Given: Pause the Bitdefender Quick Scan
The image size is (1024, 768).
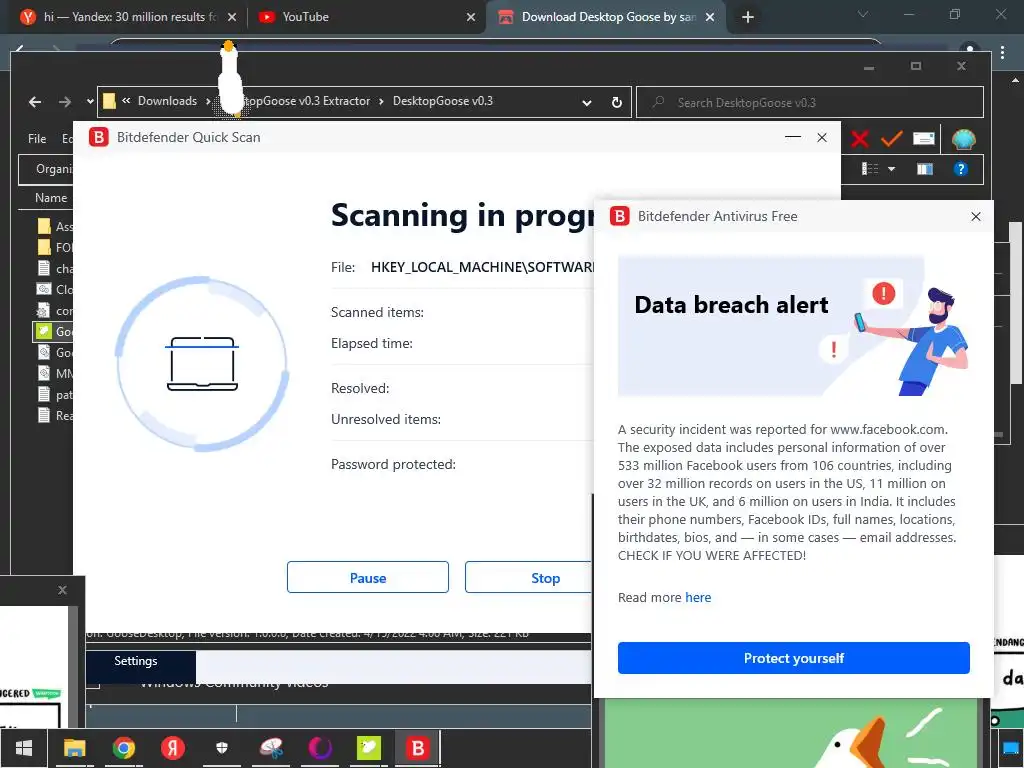Looking at the screenshot, I should tap(368, 577).
